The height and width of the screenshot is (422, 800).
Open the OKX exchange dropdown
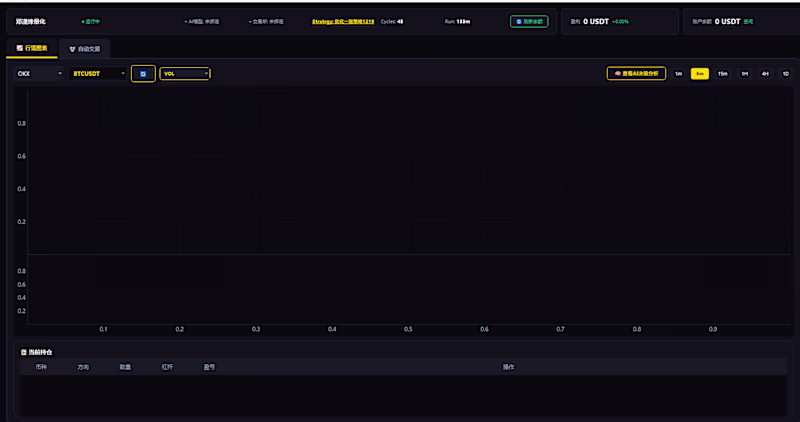tap(39, 73)
